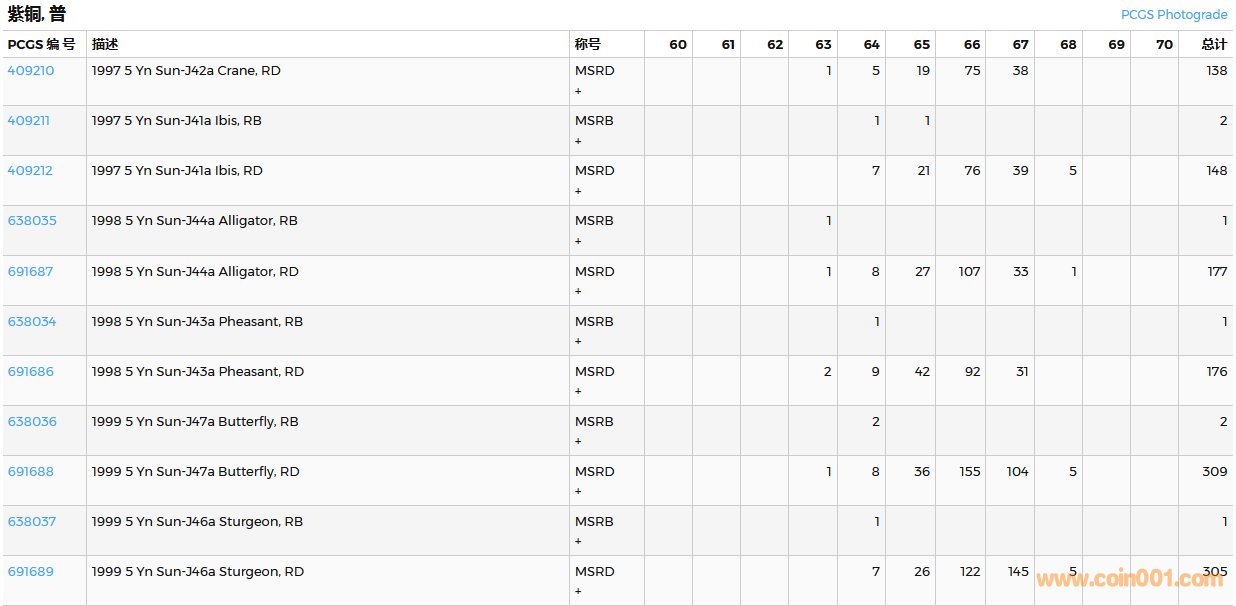Expand plus sign in Sturgeon RB row
Image resolution: width=1236 pixels, height=606 pixels.
pos(578,541)
